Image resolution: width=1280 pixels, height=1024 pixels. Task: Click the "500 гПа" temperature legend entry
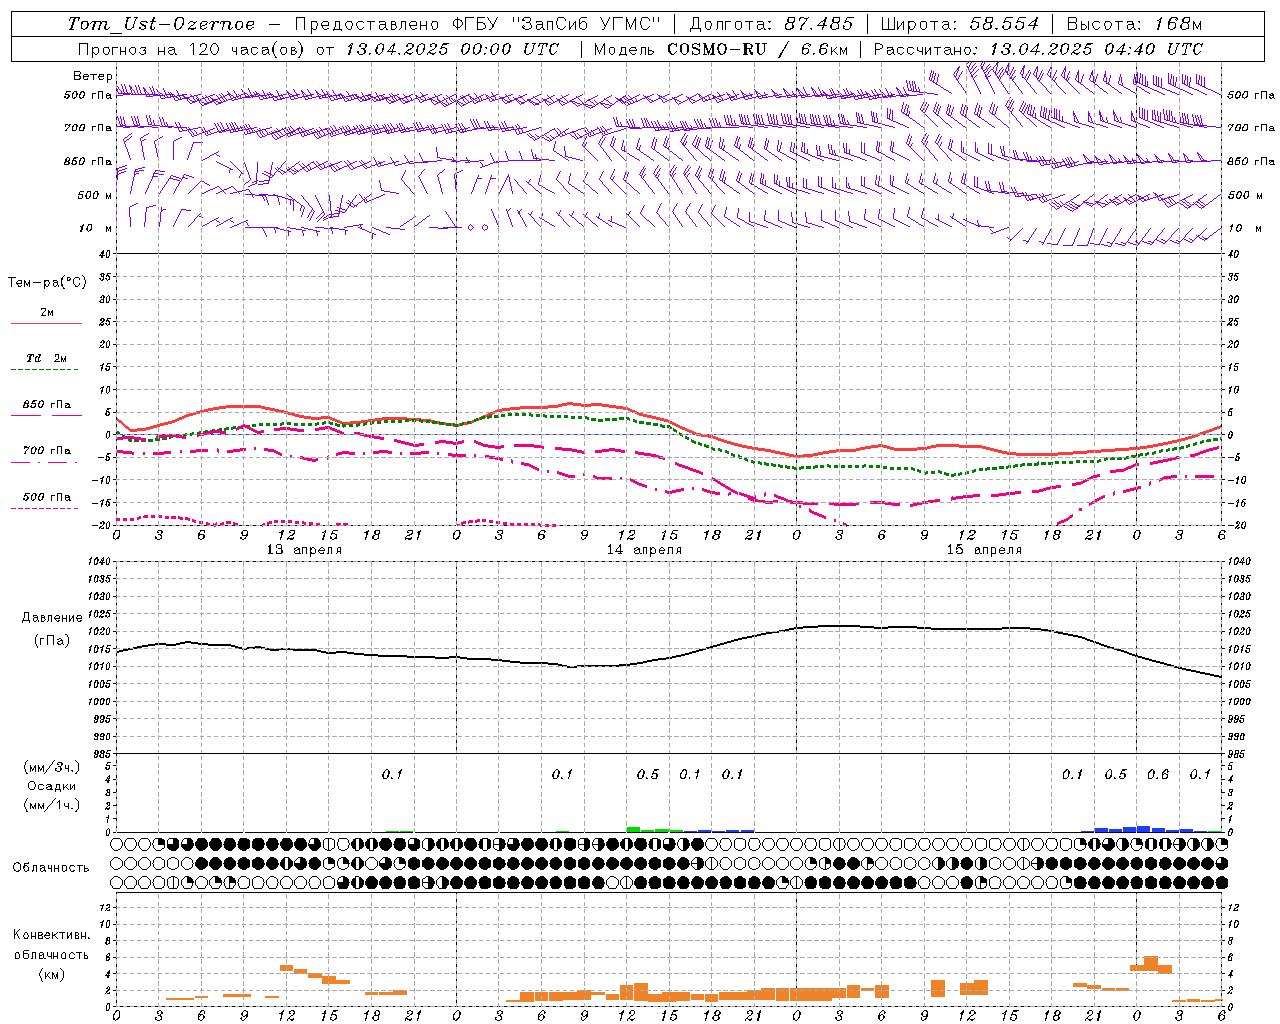[46, 497]
